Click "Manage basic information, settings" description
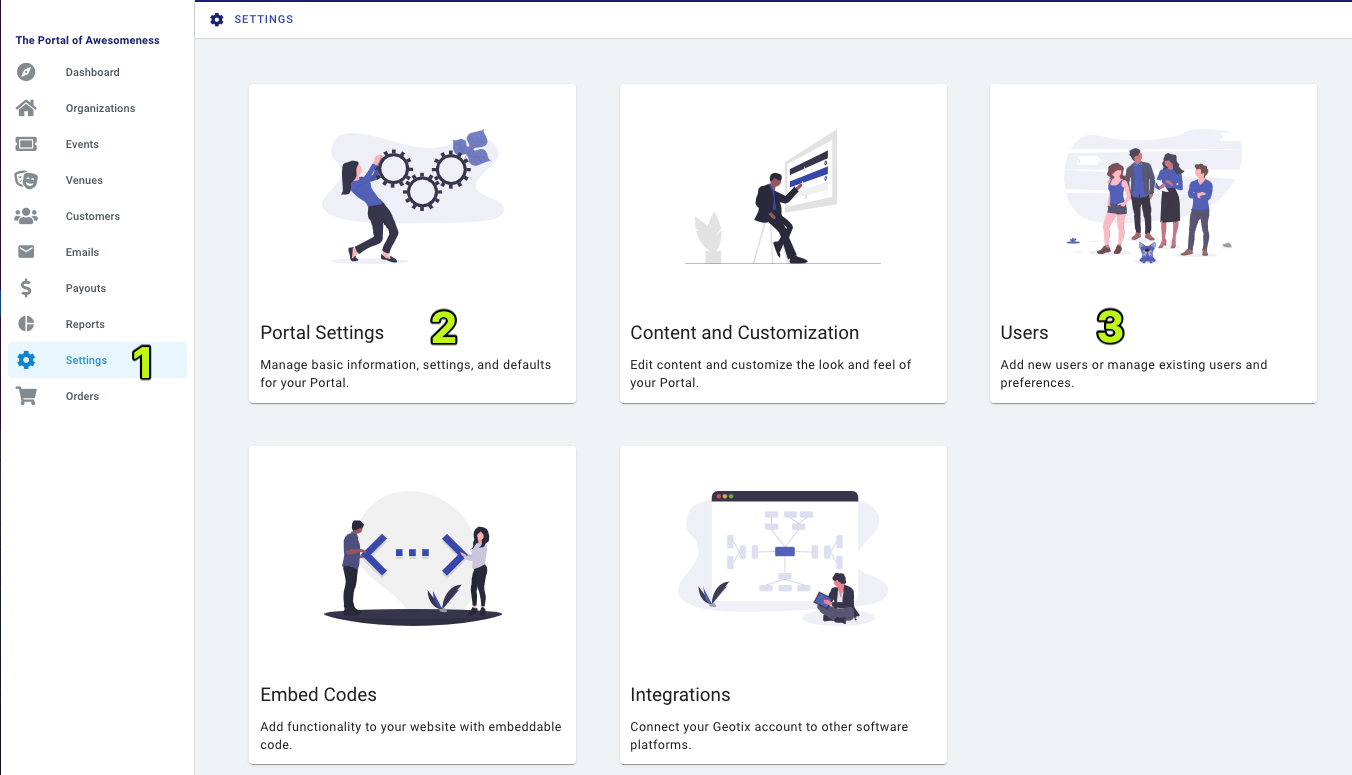1352x775 pixels. tap(405, 374)
